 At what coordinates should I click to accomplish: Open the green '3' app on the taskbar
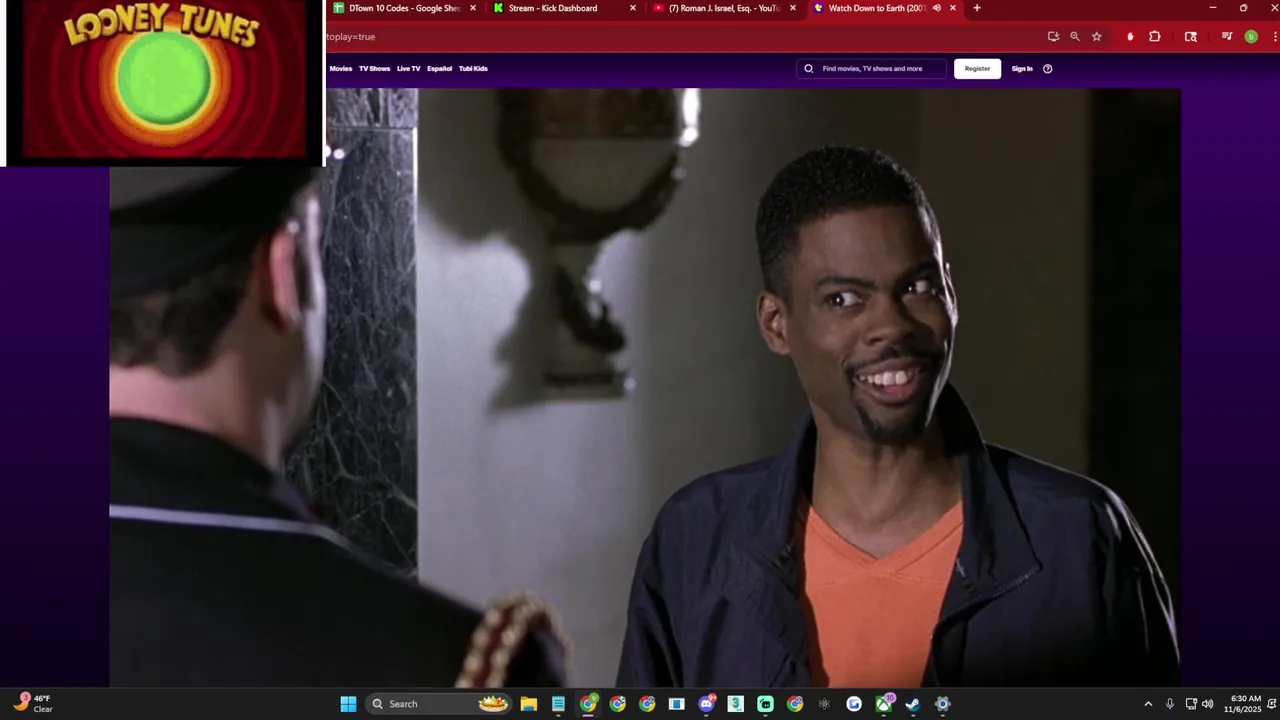point(736,704)
